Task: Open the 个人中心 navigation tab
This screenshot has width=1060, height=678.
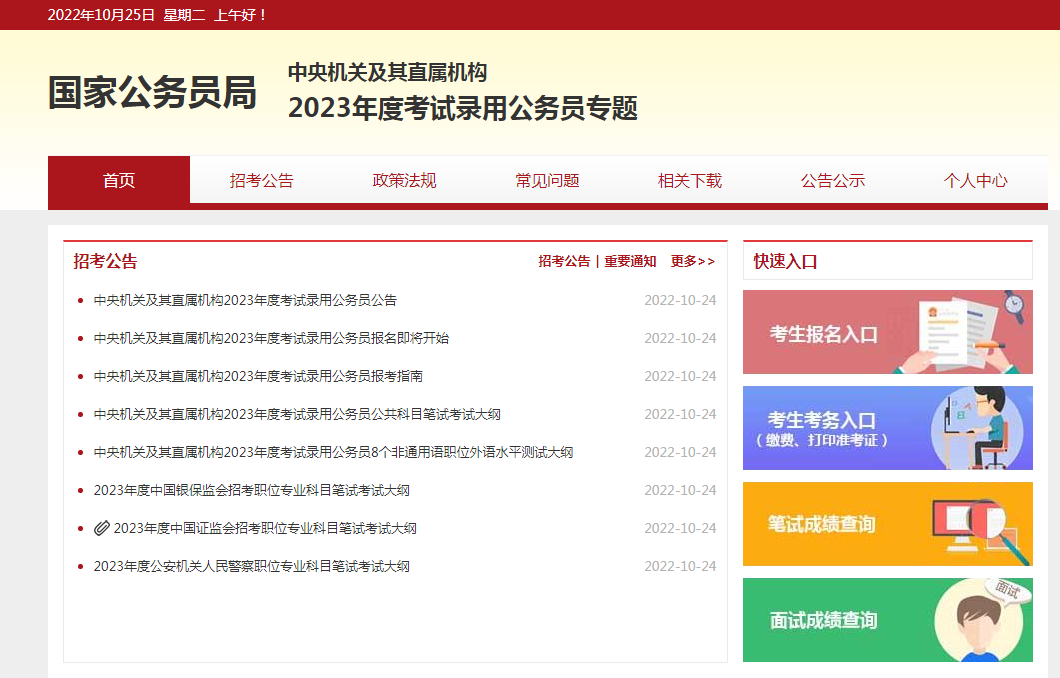Action: [975, 180]
